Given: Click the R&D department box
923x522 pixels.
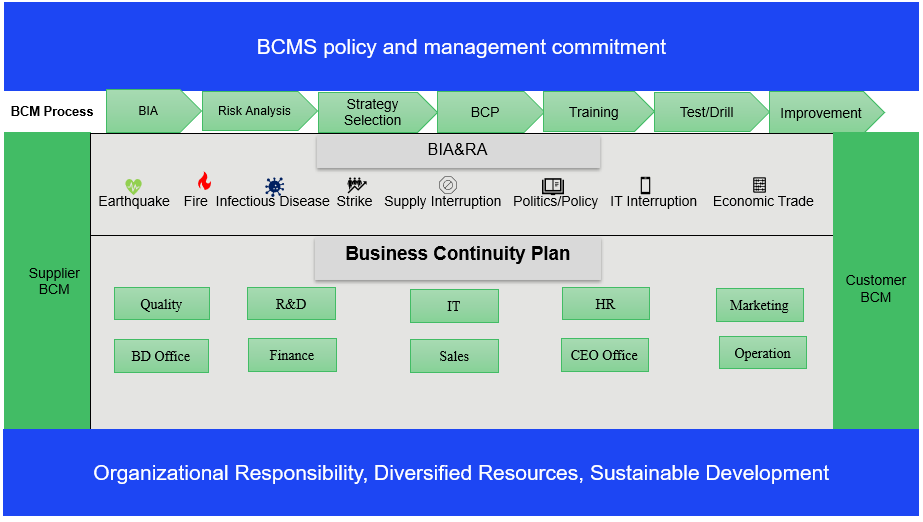Looking at the screenshot, I should 291,303.
